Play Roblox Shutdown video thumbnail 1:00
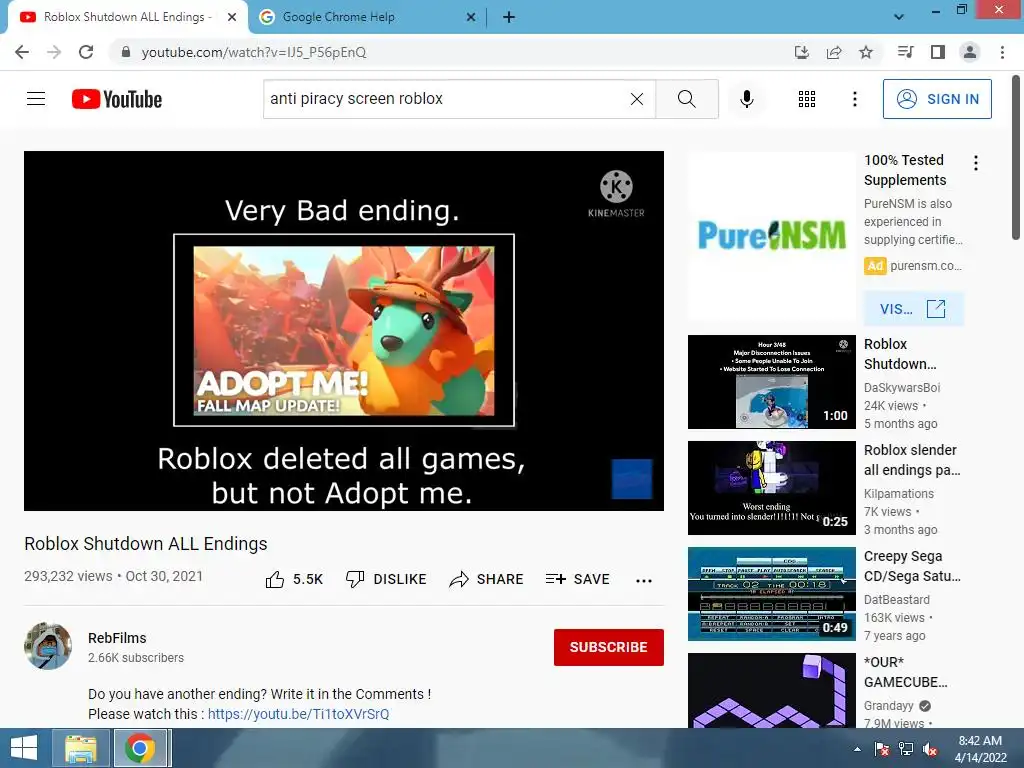 tap(771, 382)
